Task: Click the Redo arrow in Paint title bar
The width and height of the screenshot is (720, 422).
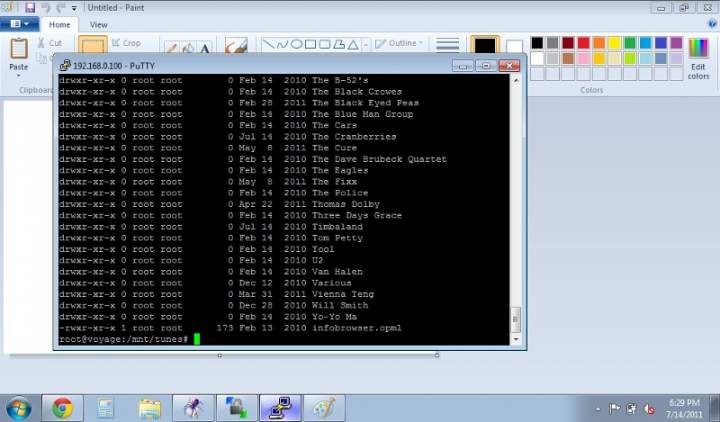Action: [61, 7]
